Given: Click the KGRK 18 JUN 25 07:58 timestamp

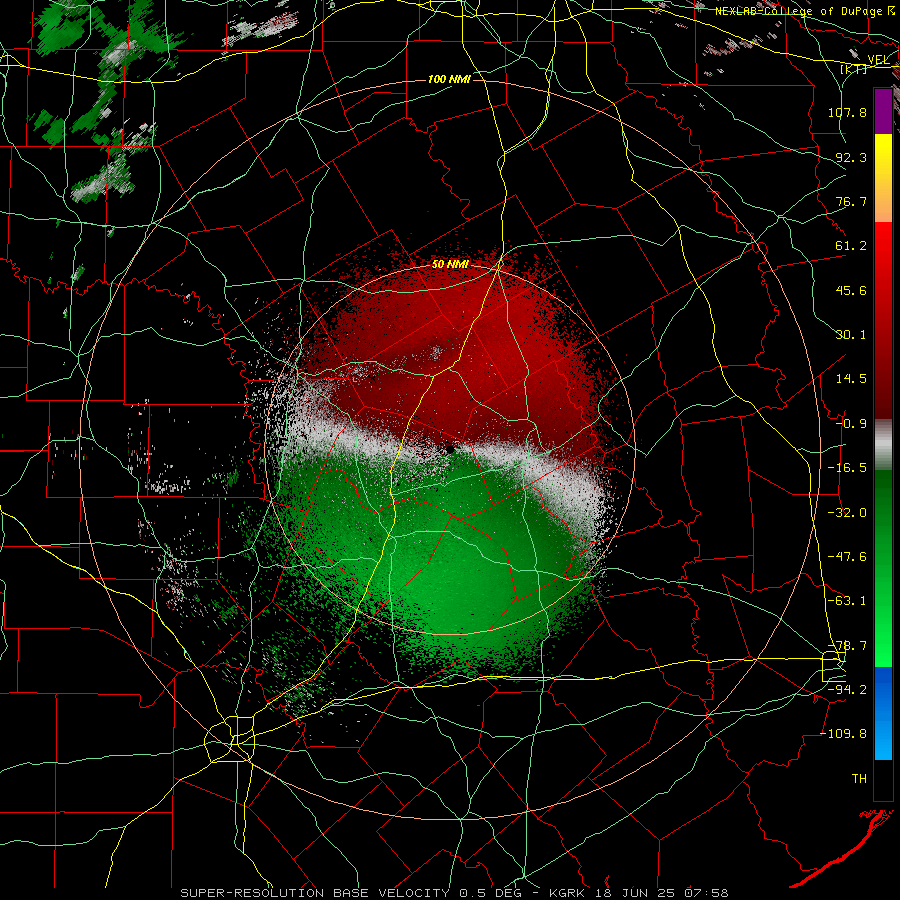Looking at the screenshot, I should (x=639, y=893).
